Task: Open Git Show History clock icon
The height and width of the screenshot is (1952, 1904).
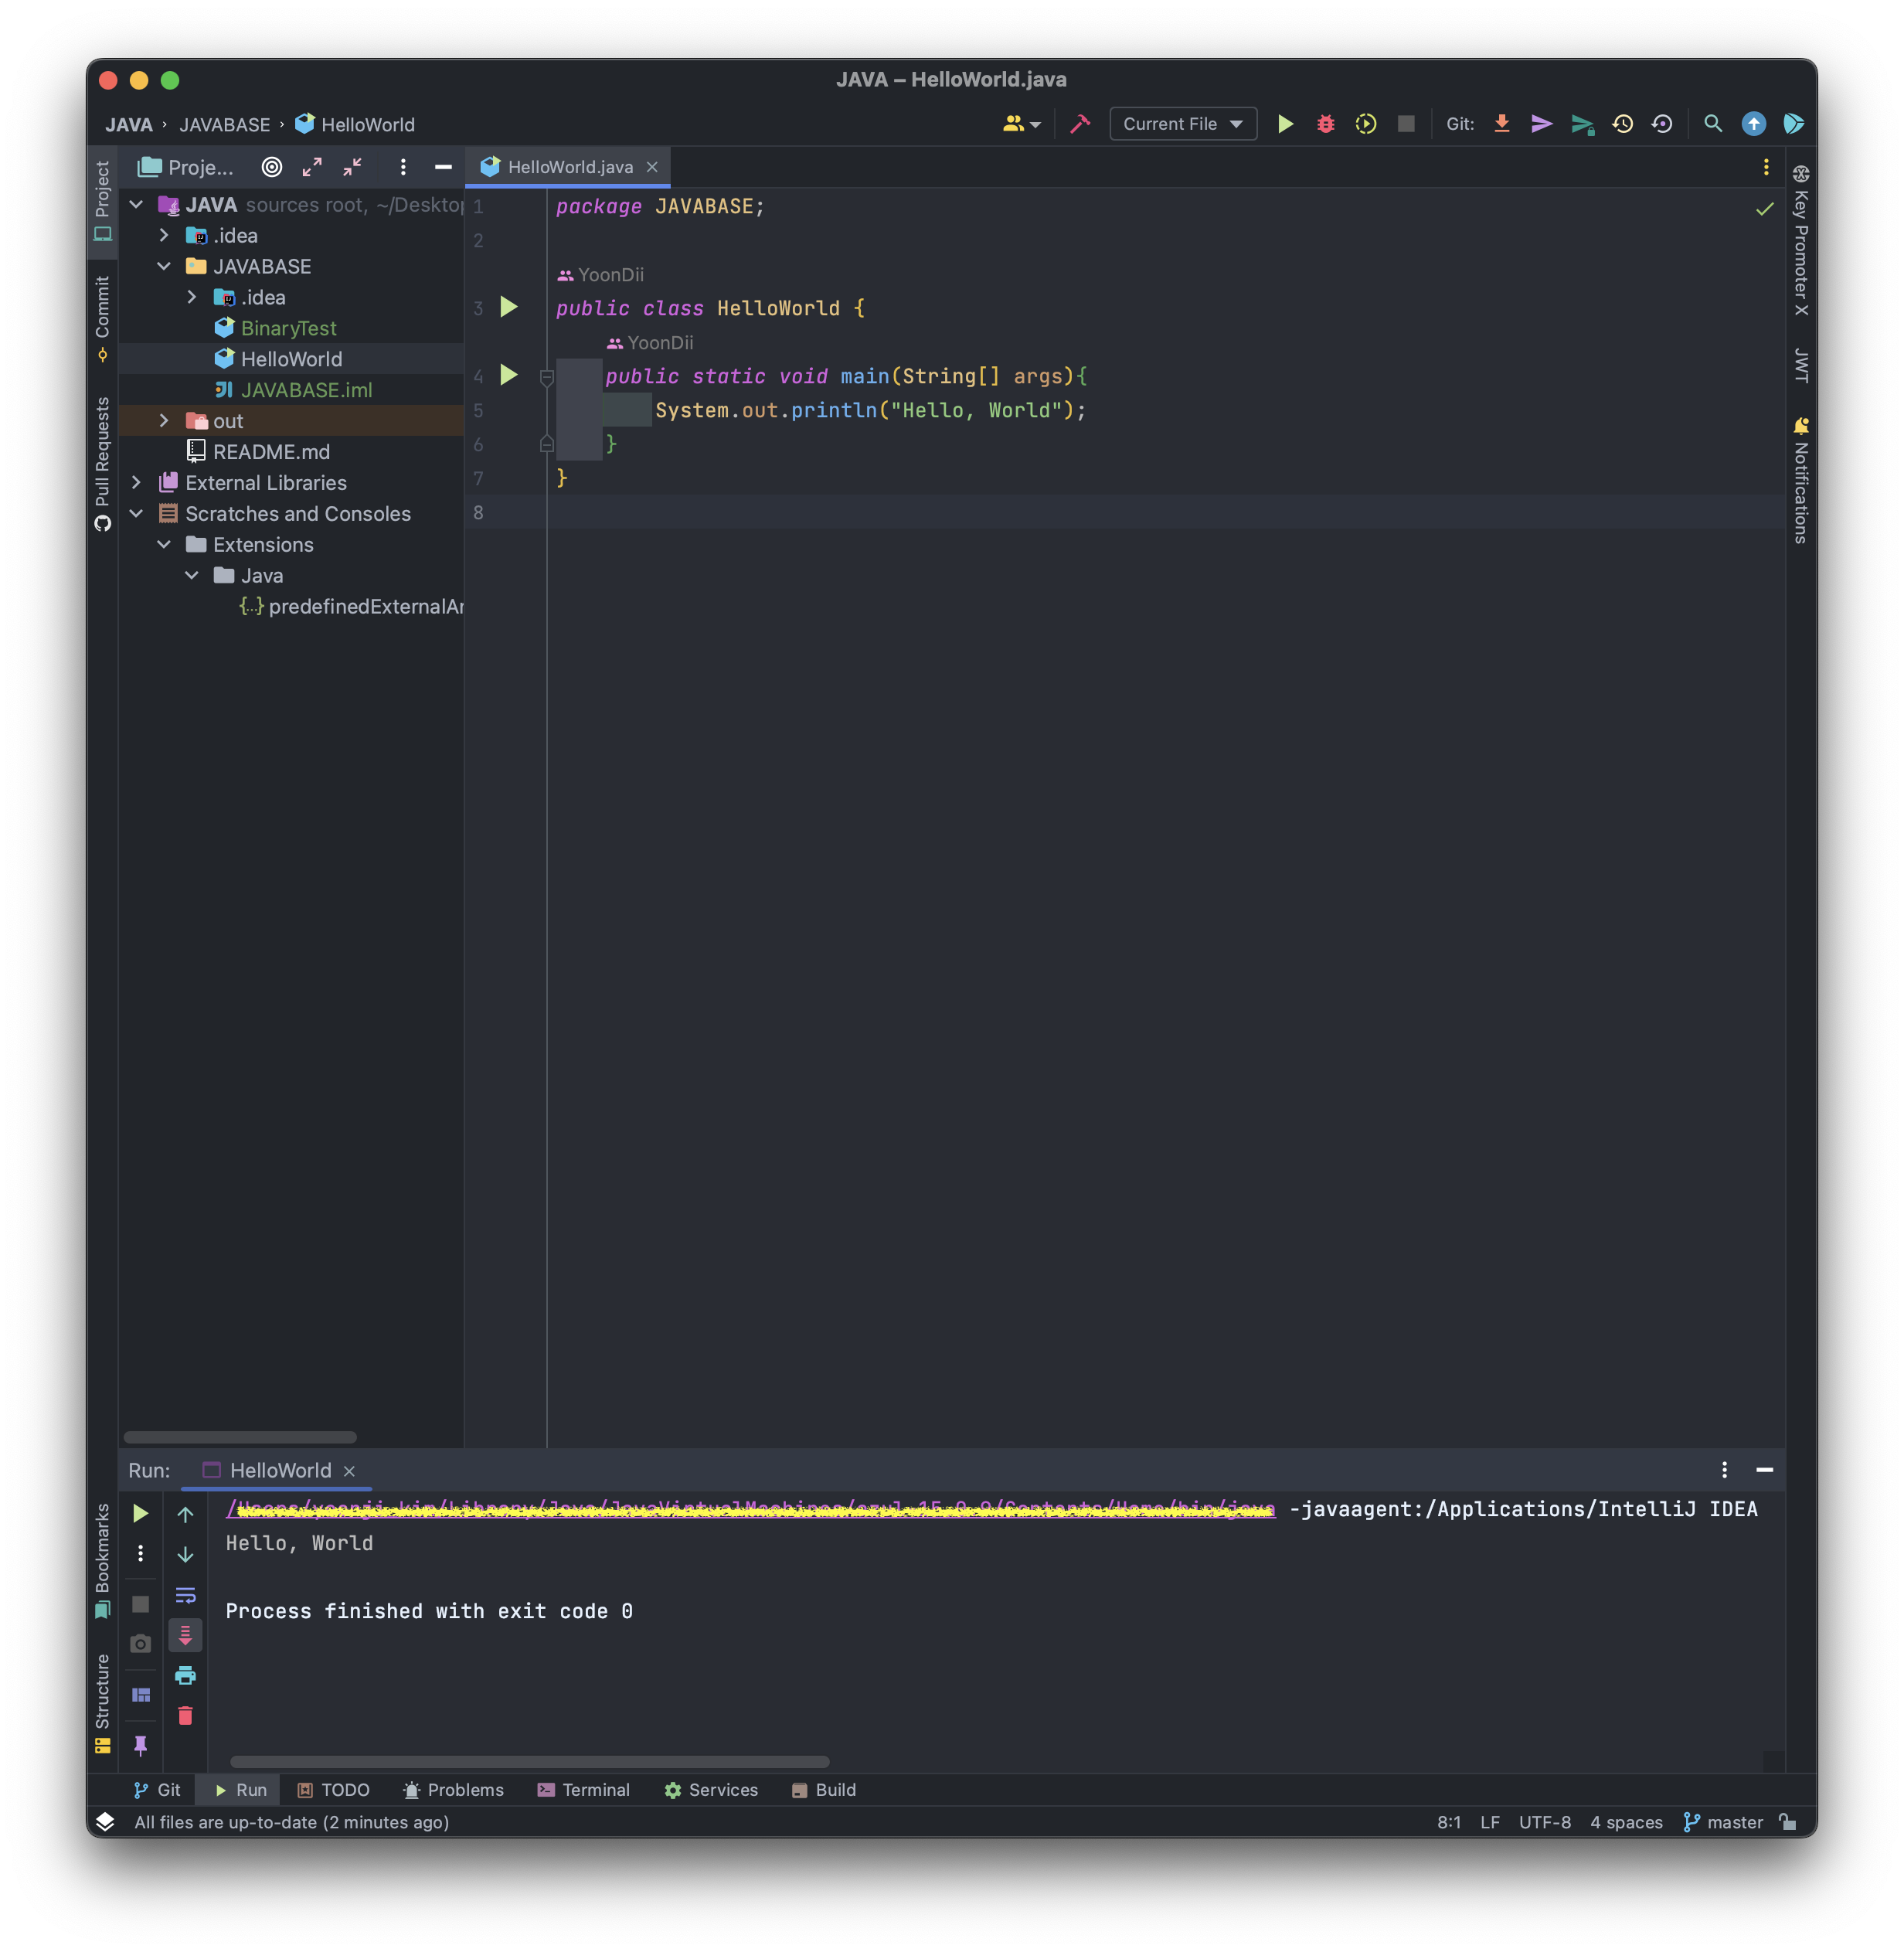Action: (1622, 124)
